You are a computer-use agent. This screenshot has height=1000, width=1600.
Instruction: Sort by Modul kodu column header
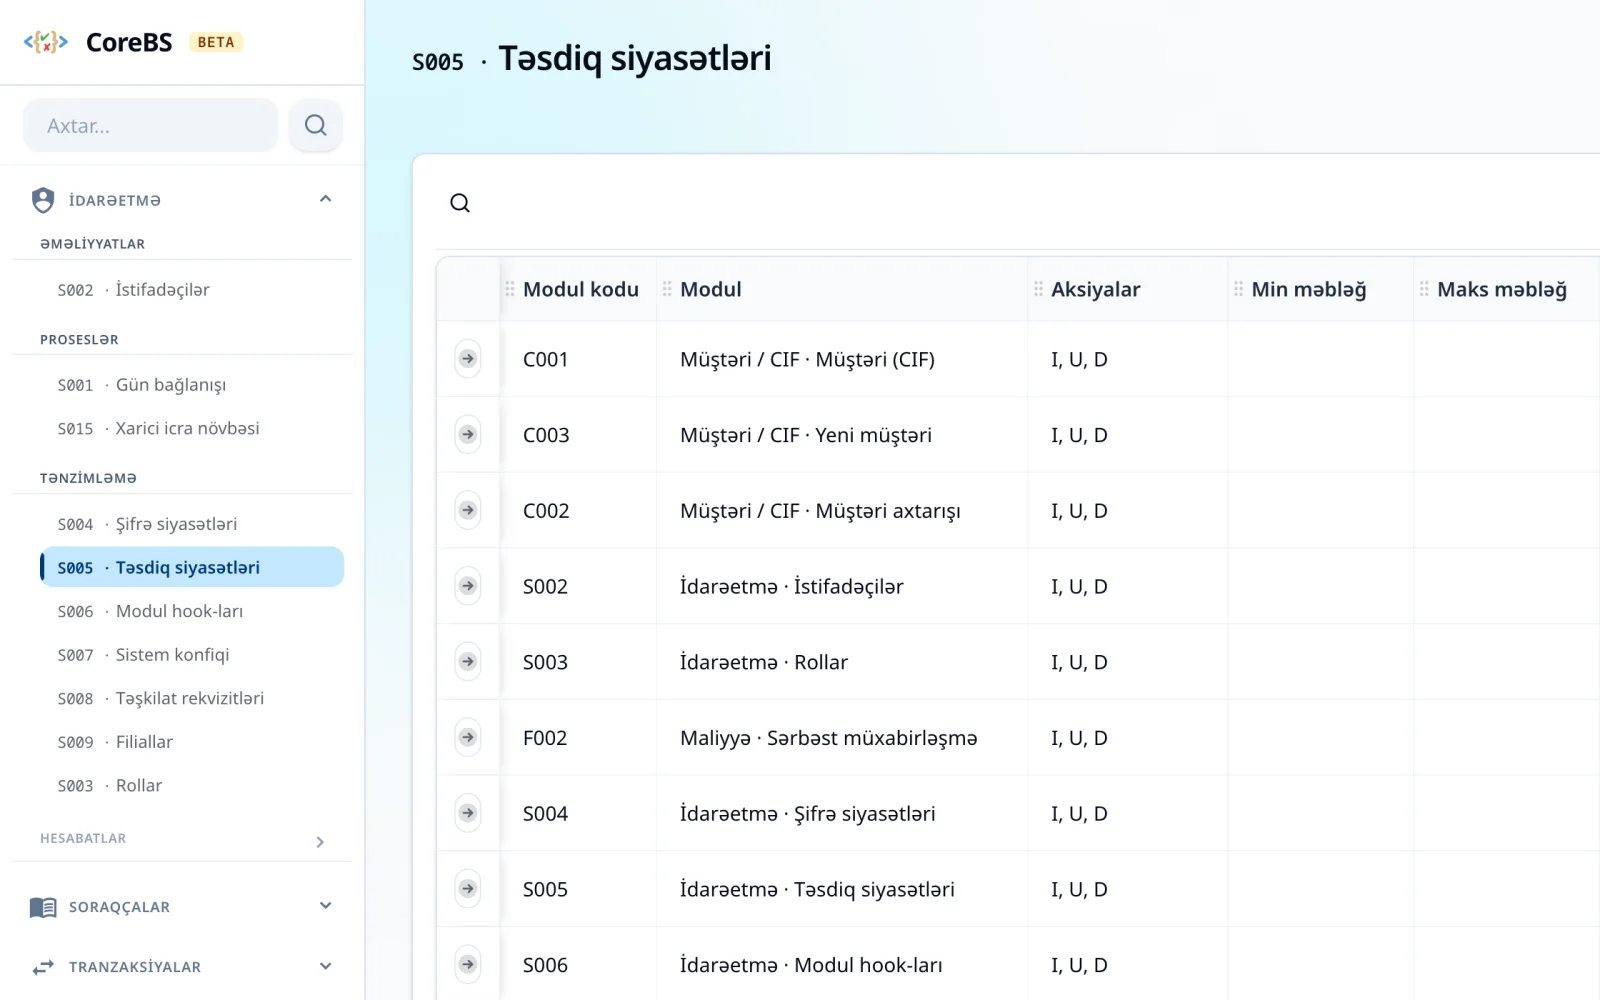[x=580, y=289]
